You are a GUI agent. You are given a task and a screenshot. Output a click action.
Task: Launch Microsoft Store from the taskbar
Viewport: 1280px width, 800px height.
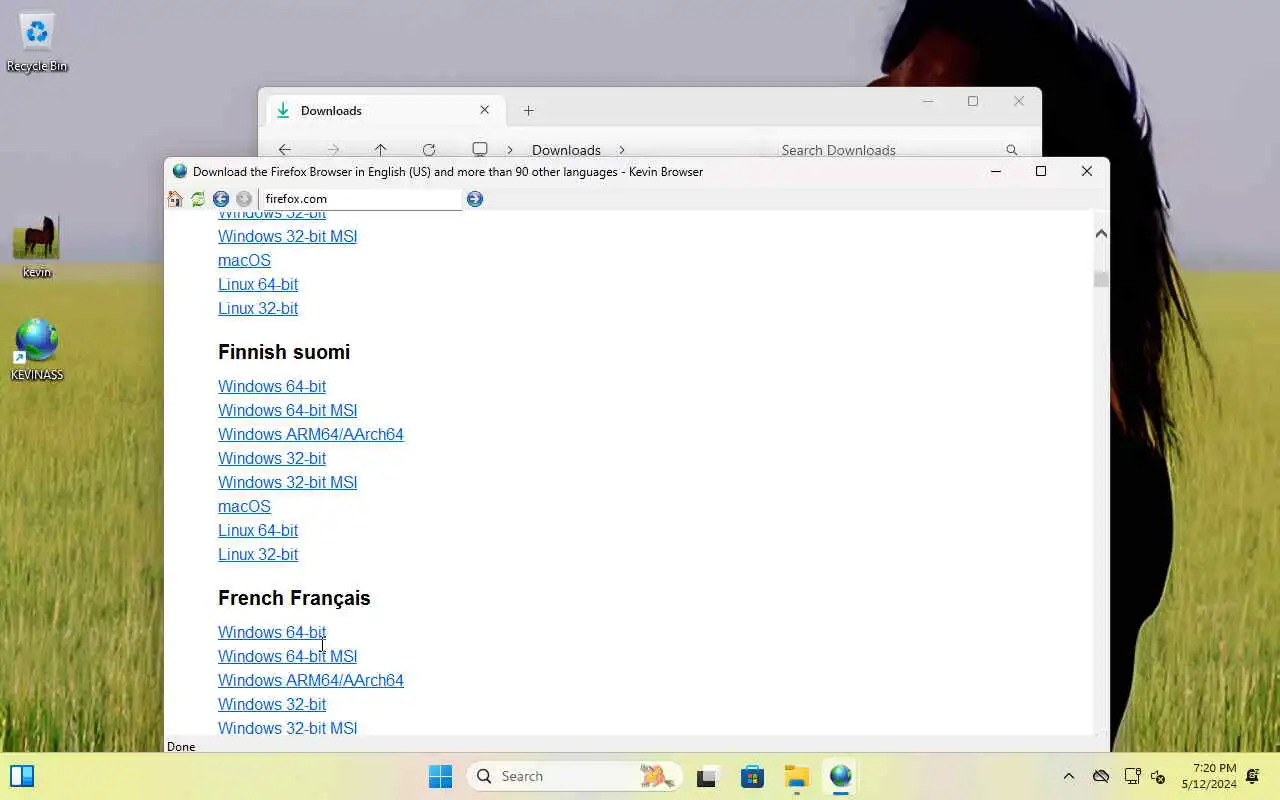click(752, 776)
